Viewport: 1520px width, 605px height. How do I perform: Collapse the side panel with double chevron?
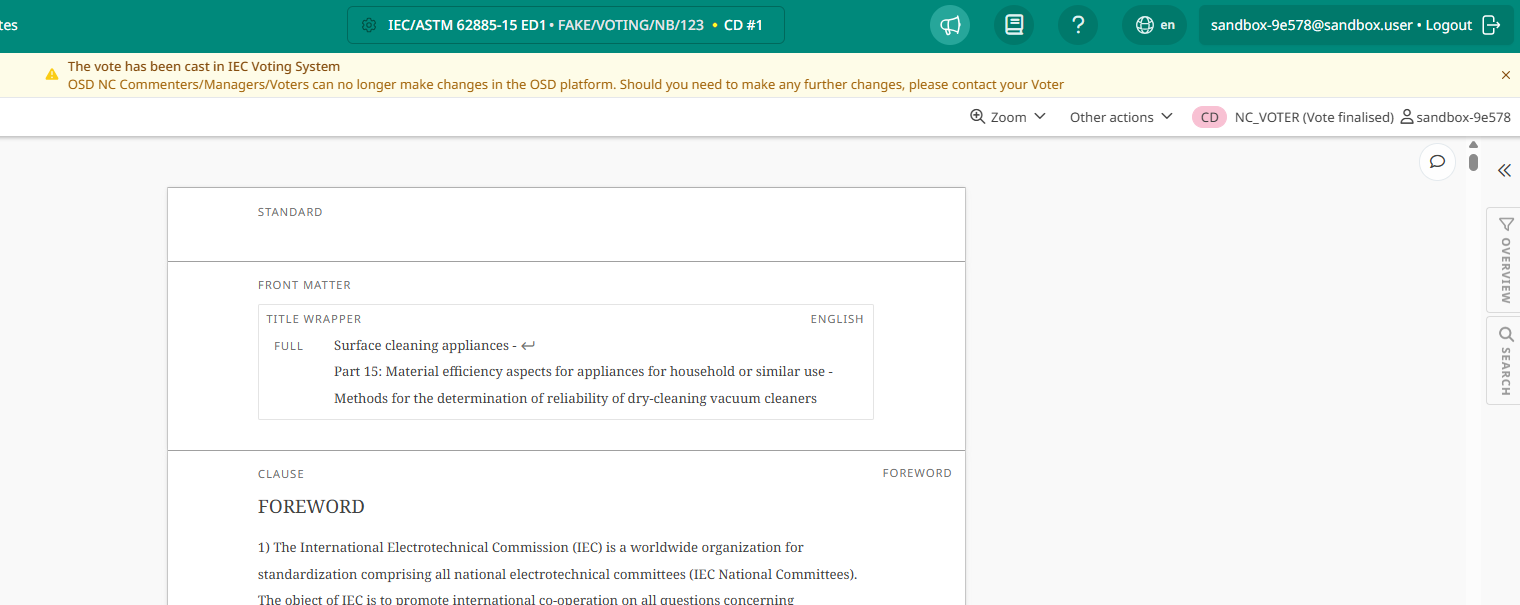click(x=1504, y=171)
